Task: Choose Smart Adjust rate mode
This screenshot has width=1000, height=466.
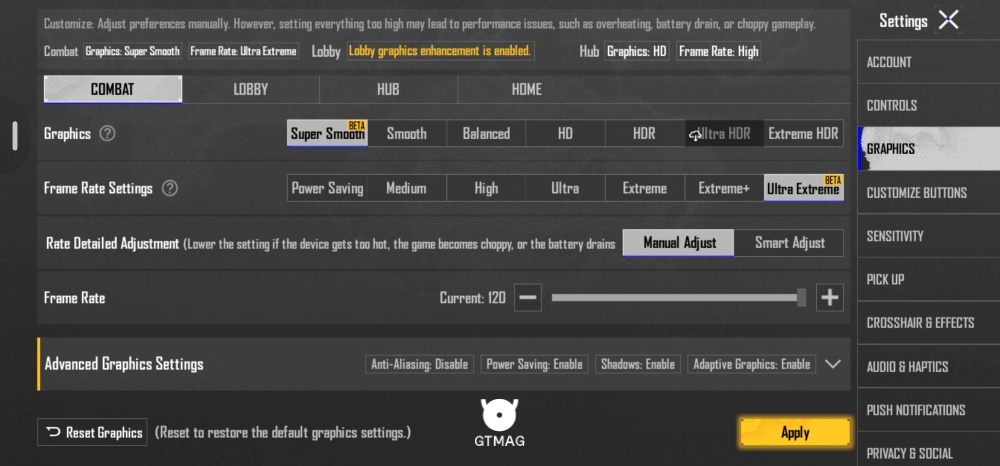Action: coord(790,243)
